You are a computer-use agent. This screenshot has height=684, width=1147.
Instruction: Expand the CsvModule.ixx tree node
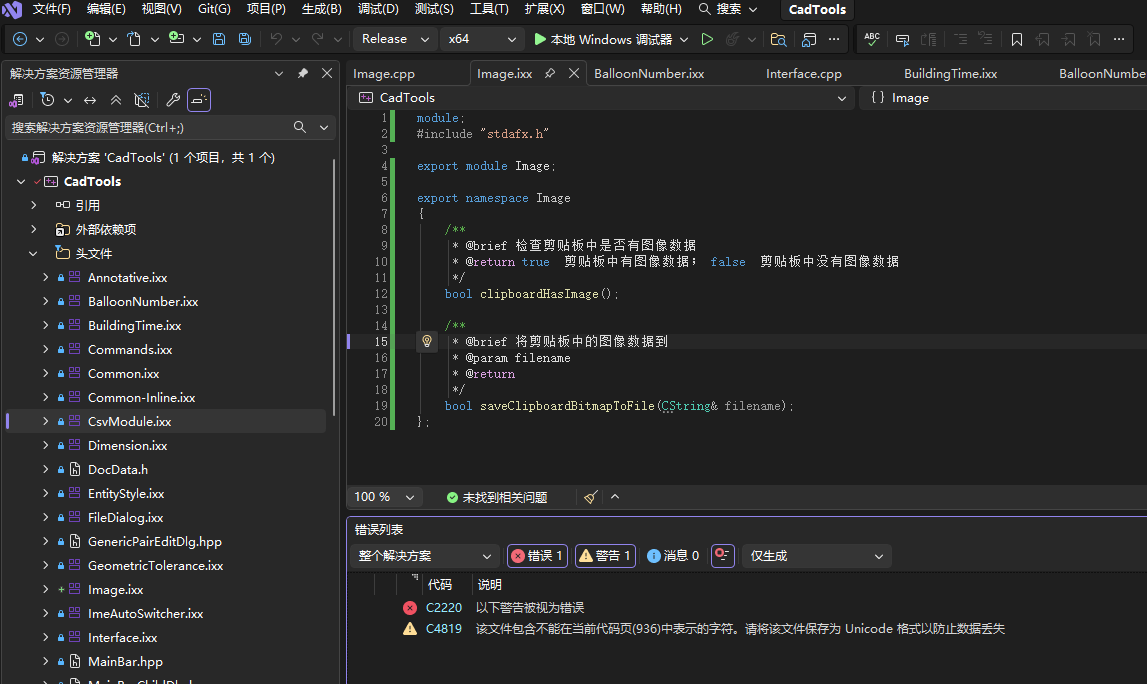tap(45, 422)
